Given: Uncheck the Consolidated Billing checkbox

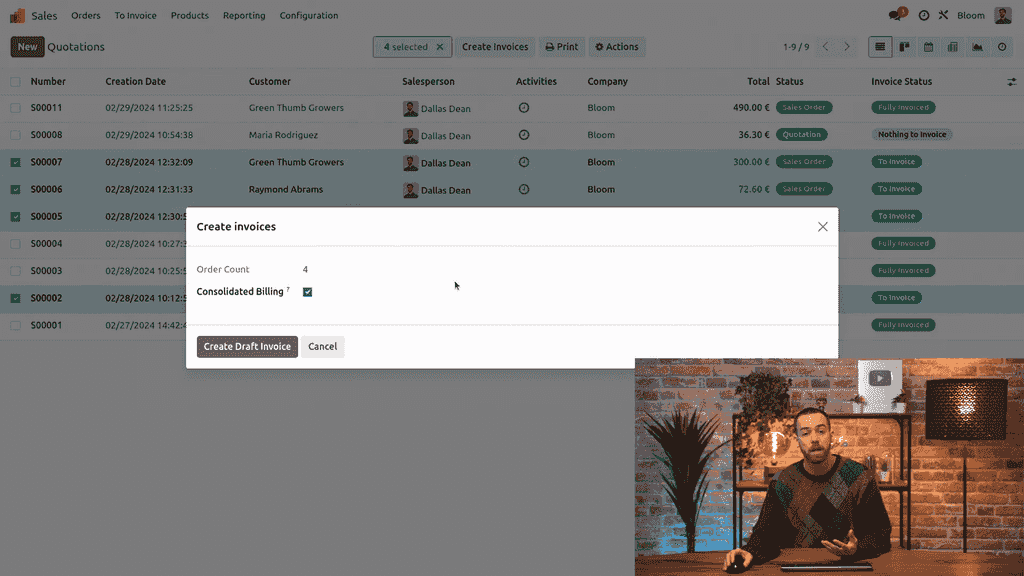Looking at the screenshot, I should point(307,292).
